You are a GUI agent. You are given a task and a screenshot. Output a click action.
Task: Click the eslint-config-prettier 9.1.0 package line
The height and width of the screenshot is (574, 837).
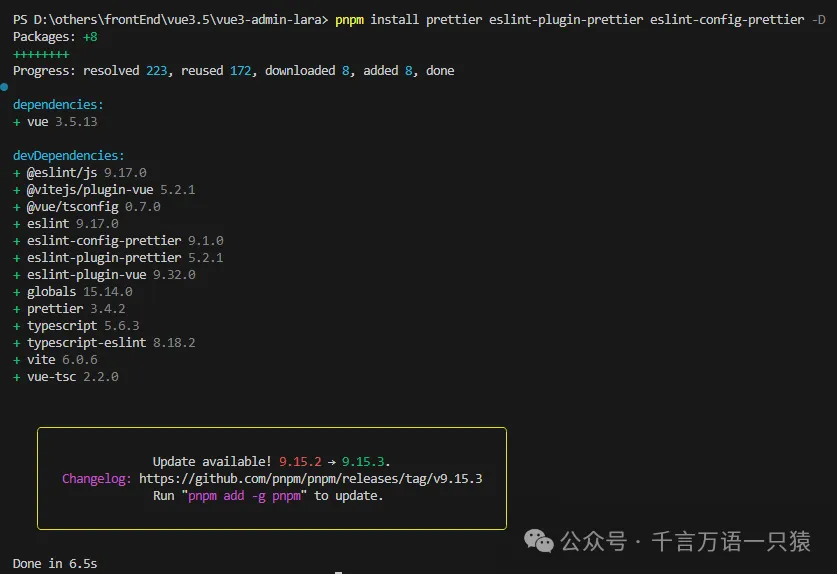(118, 240)
